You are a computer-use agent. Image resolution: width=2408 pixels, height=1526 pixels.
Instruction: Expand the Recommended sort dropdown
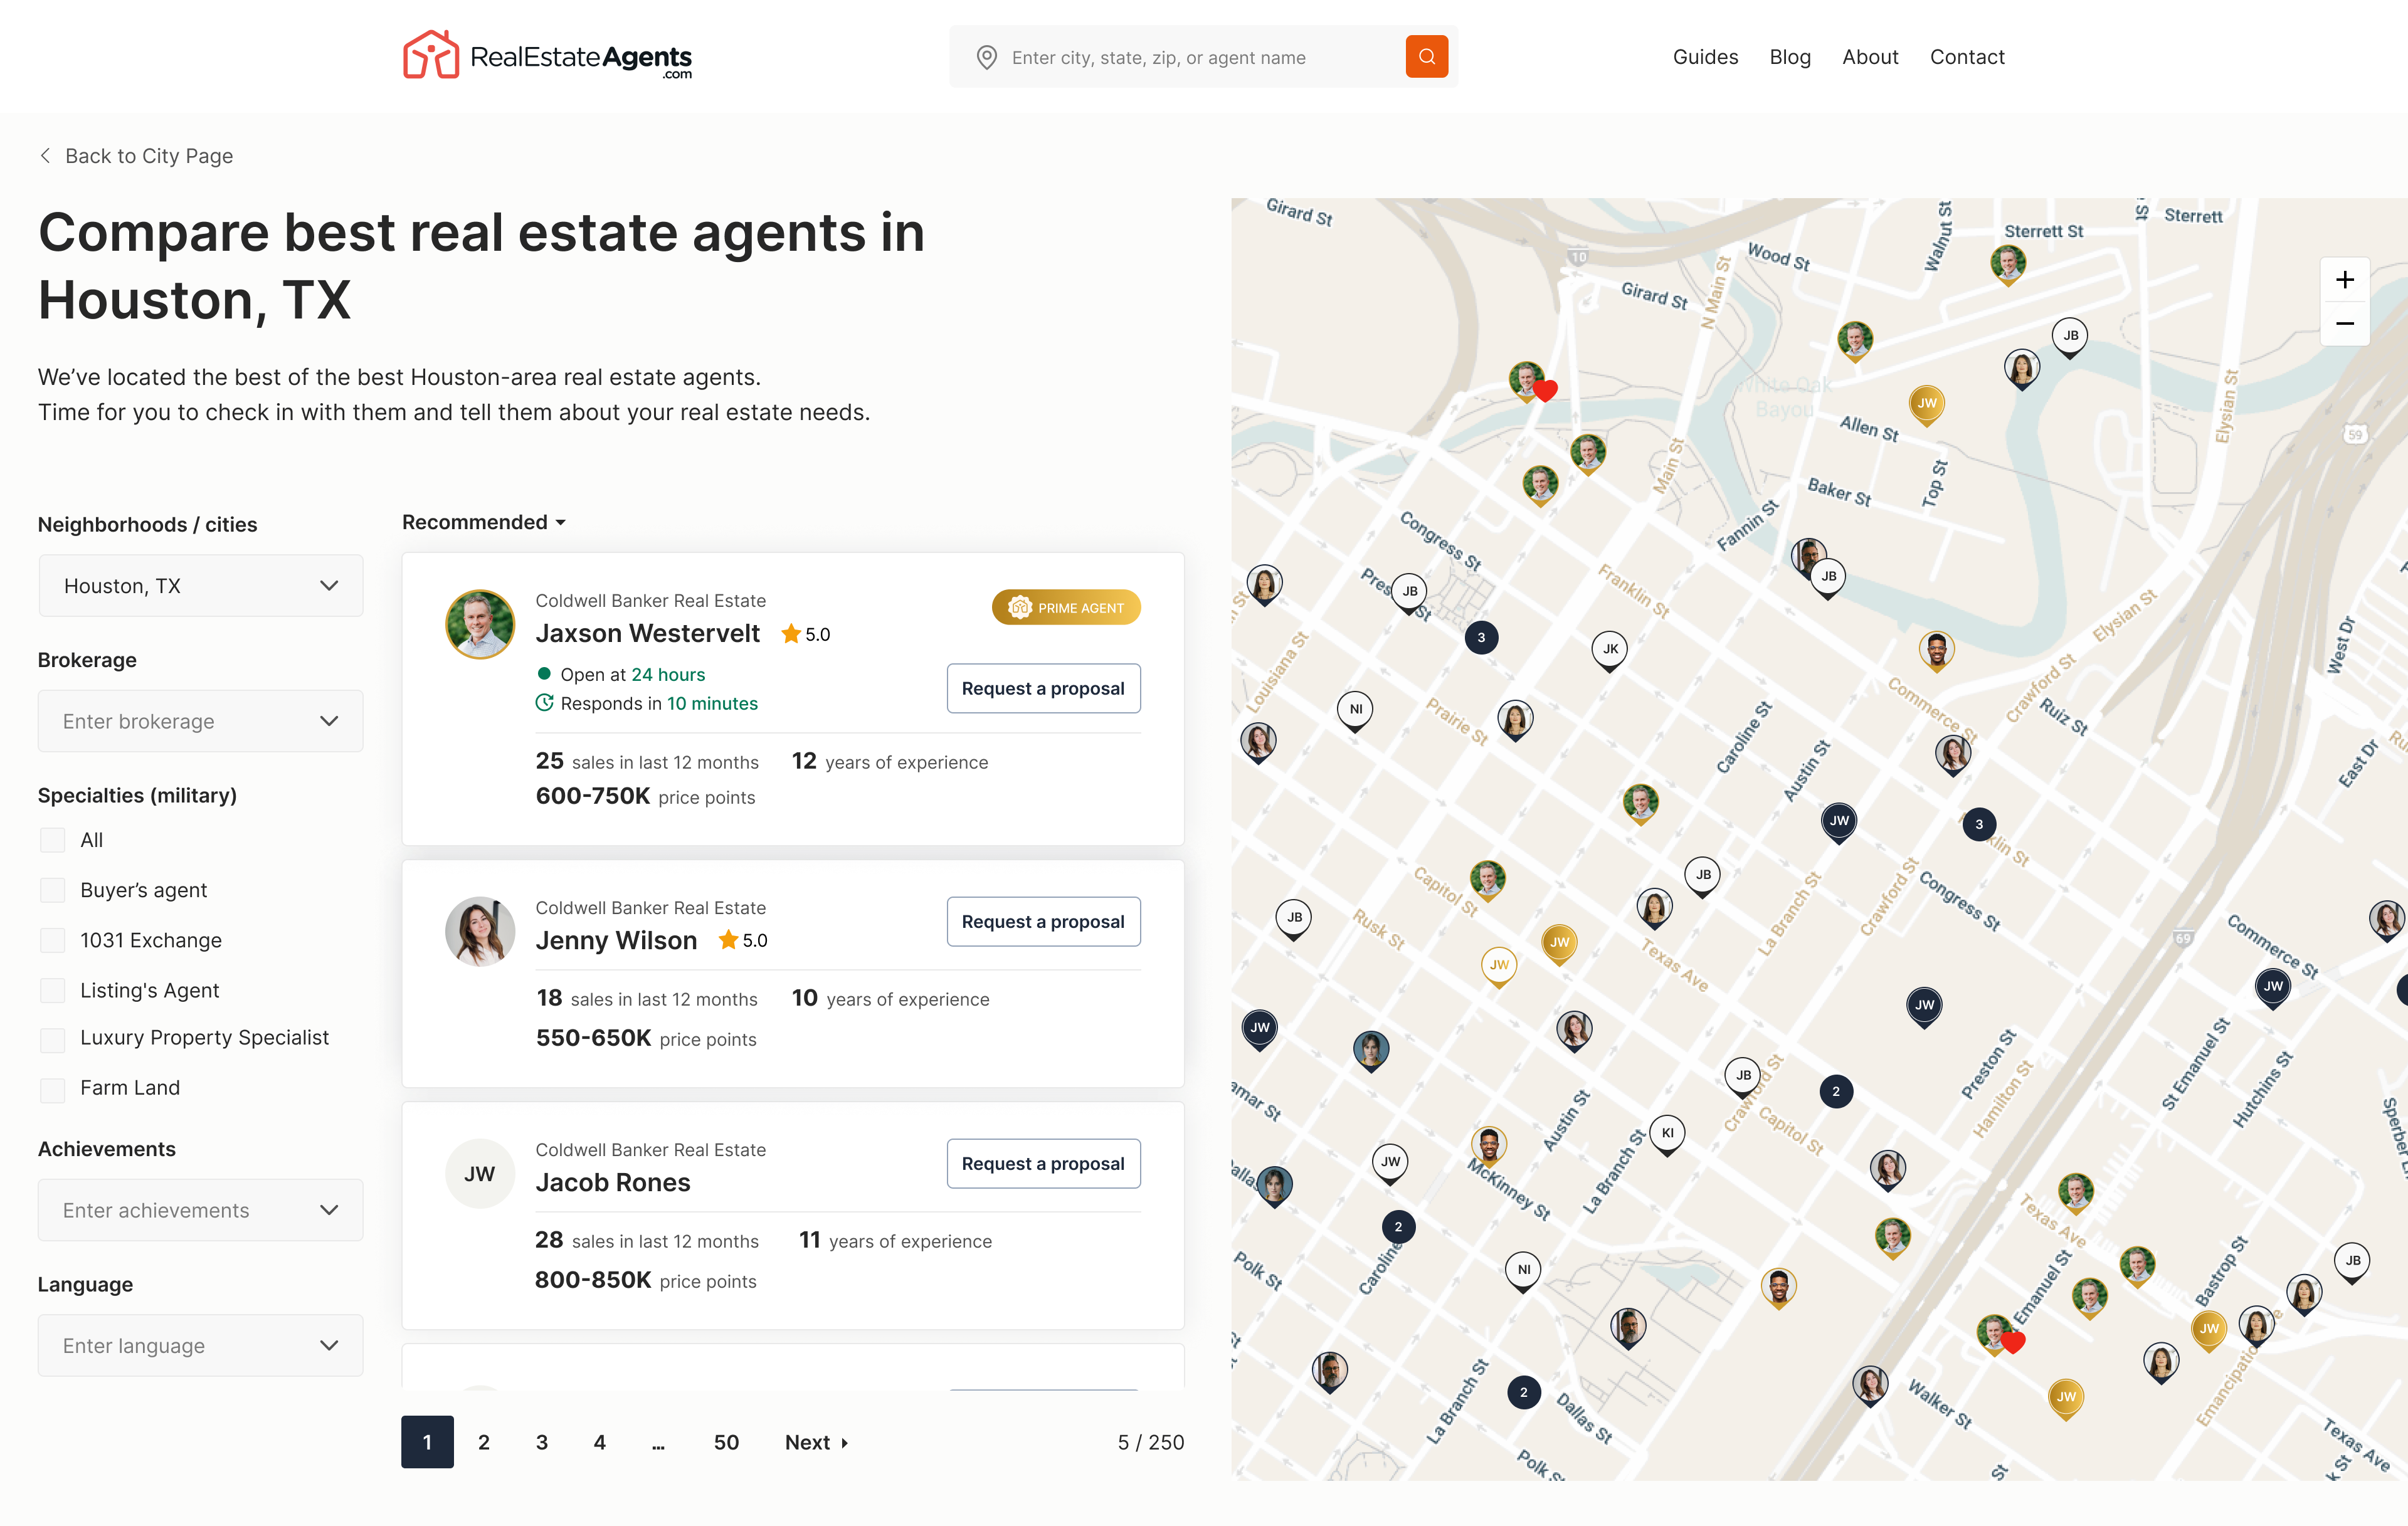(484, 522)
